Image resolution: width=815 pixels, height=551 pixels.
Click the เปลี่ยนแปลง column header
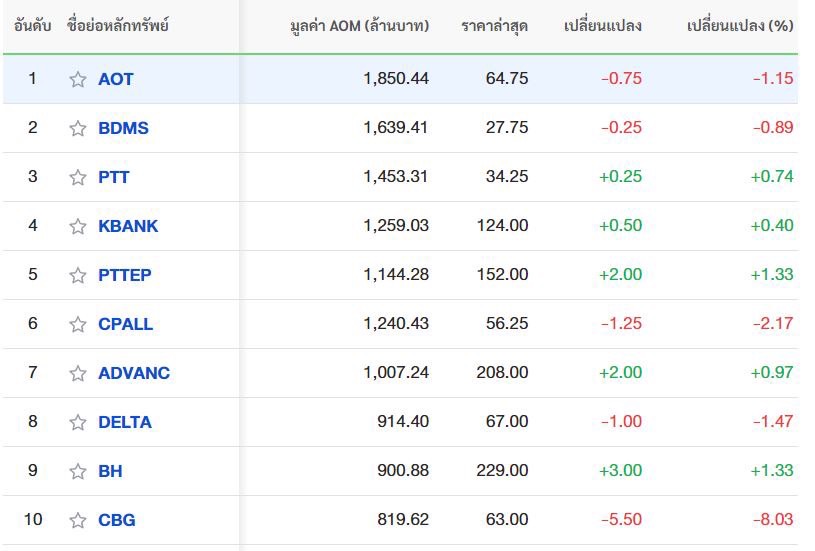click(x=603, y=25)
